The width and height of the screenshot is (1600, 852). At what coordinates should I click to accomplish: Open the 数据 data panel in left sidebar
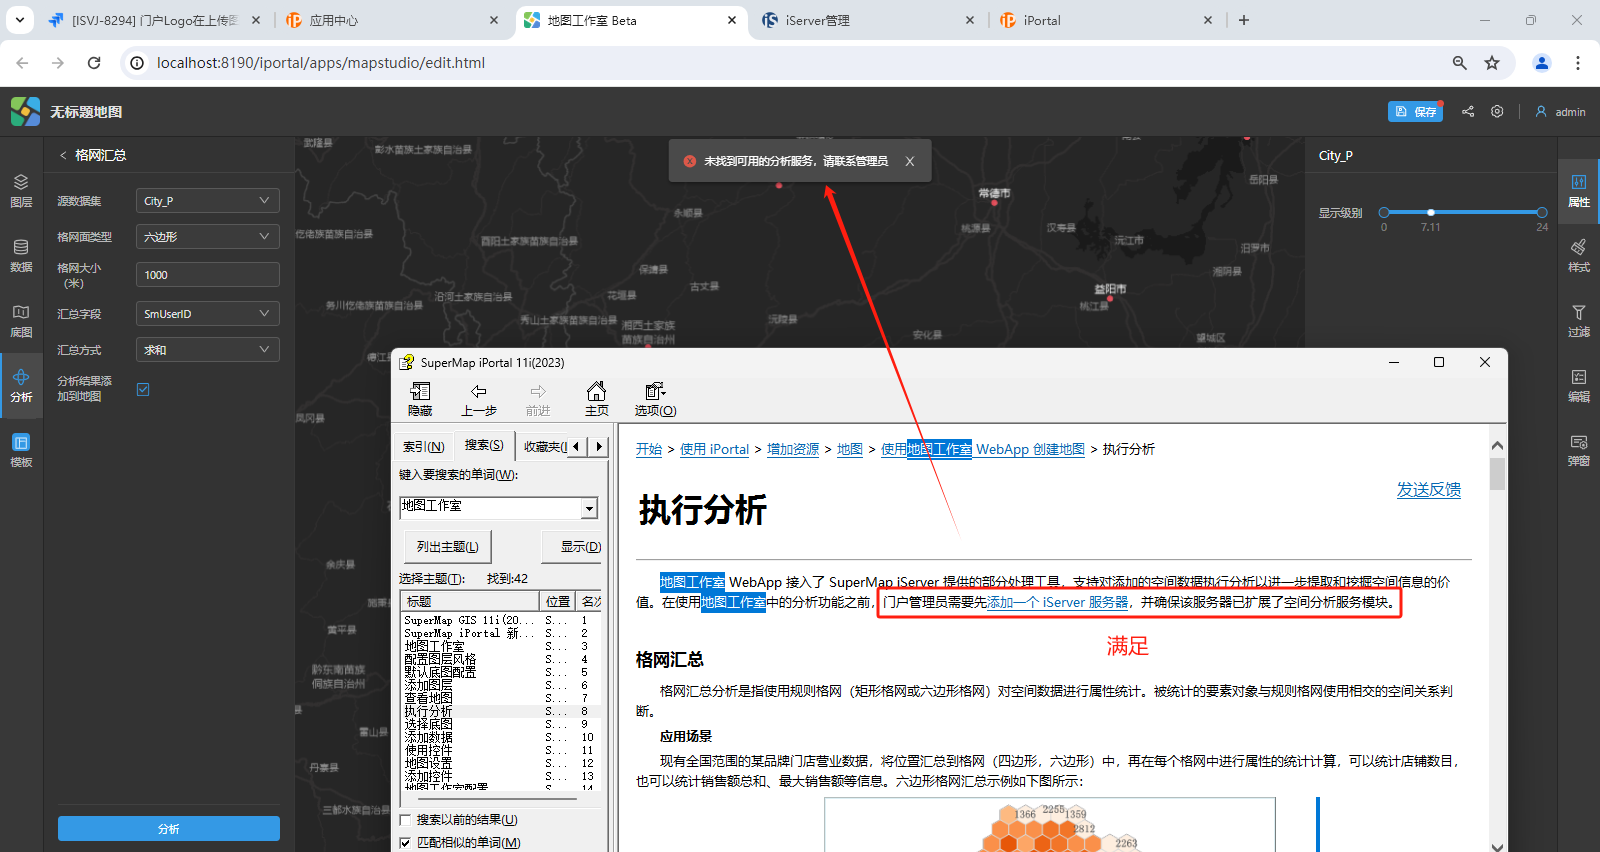21,255
